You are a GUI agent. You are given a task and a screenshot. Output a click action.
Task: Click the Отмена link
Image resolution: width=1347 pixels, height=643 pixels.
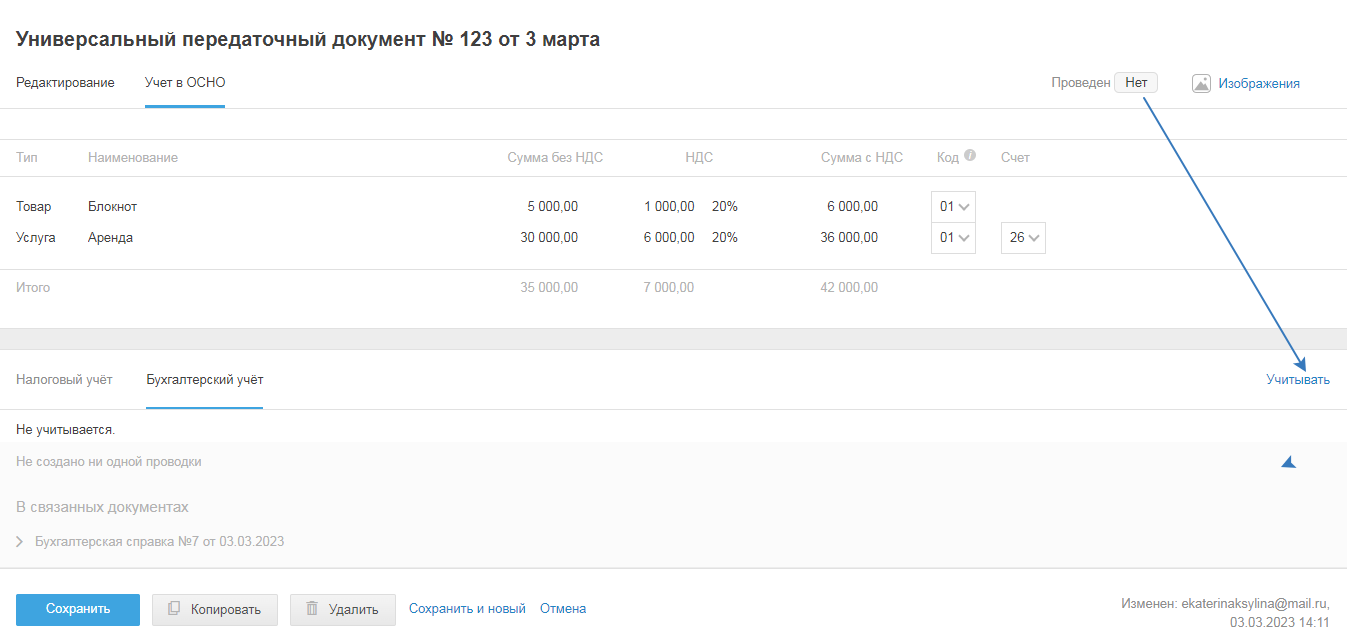coord(563,608)
